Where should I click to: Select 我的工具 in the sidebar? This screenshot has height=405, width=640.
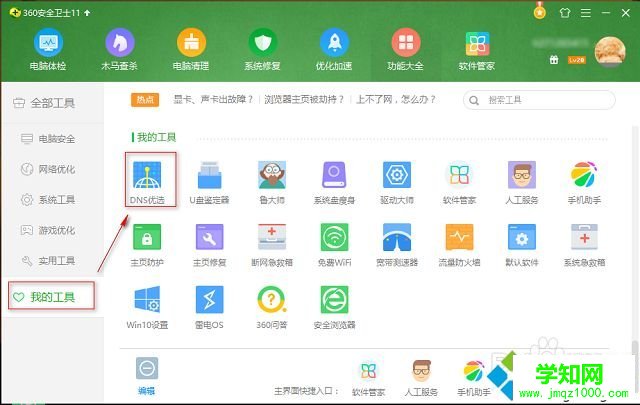51,297
